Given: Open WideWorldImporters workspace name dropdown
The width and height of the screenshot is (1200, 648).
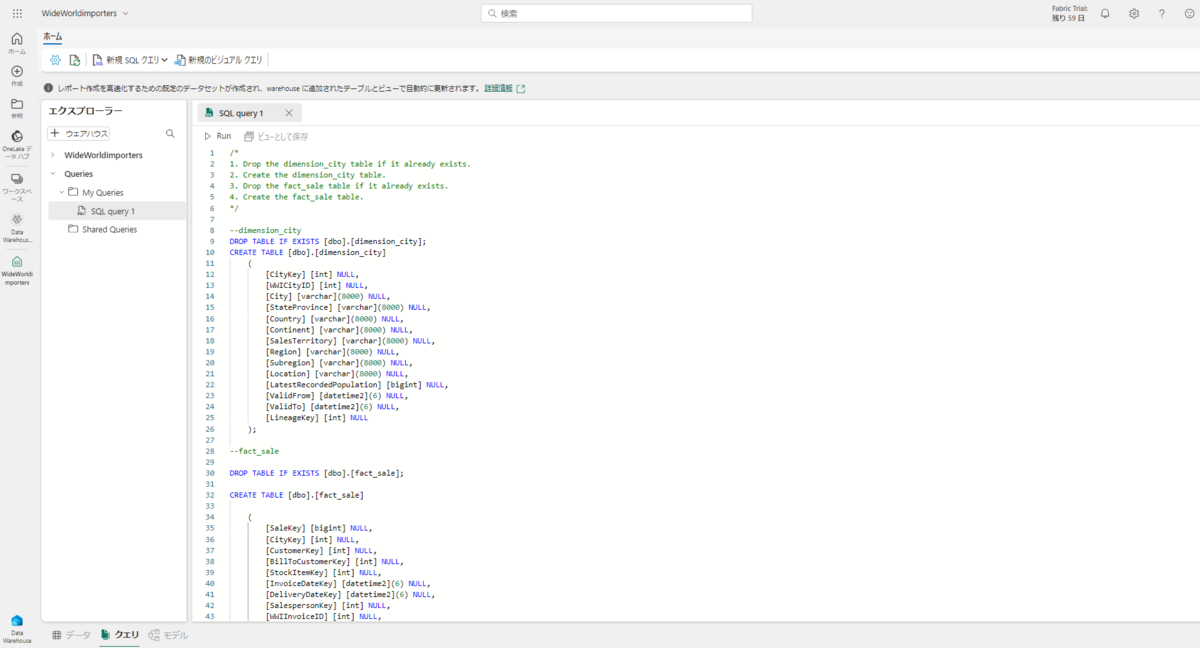Looking at the screenshot, I should pyautogui.click(x=85, y=13).
